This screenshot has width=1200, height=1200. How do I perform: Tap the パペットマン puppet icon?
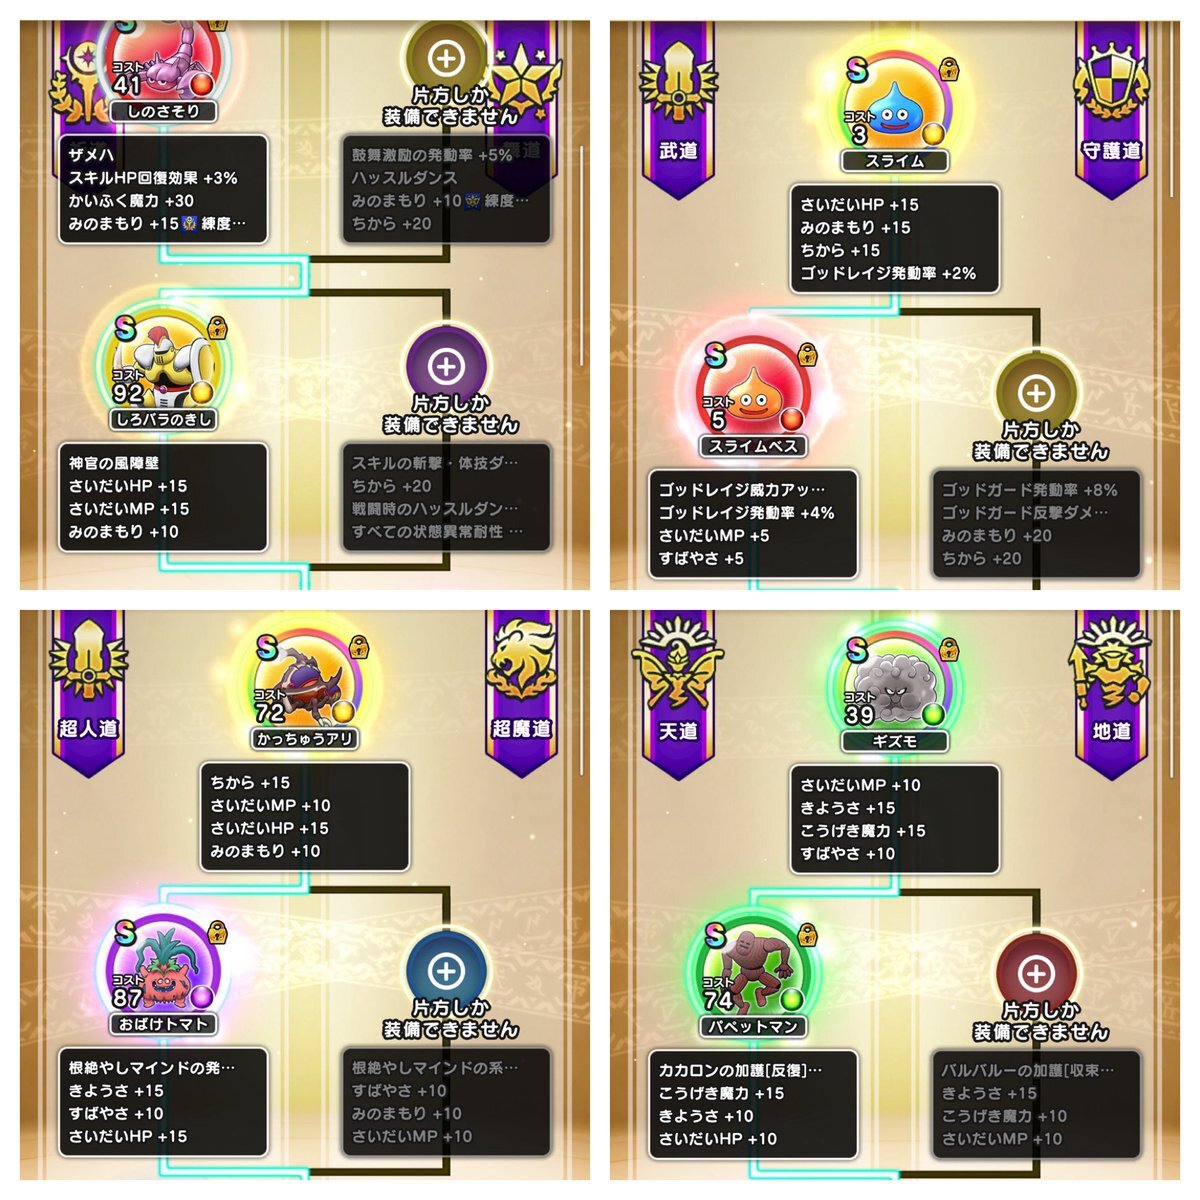point(752,977)
